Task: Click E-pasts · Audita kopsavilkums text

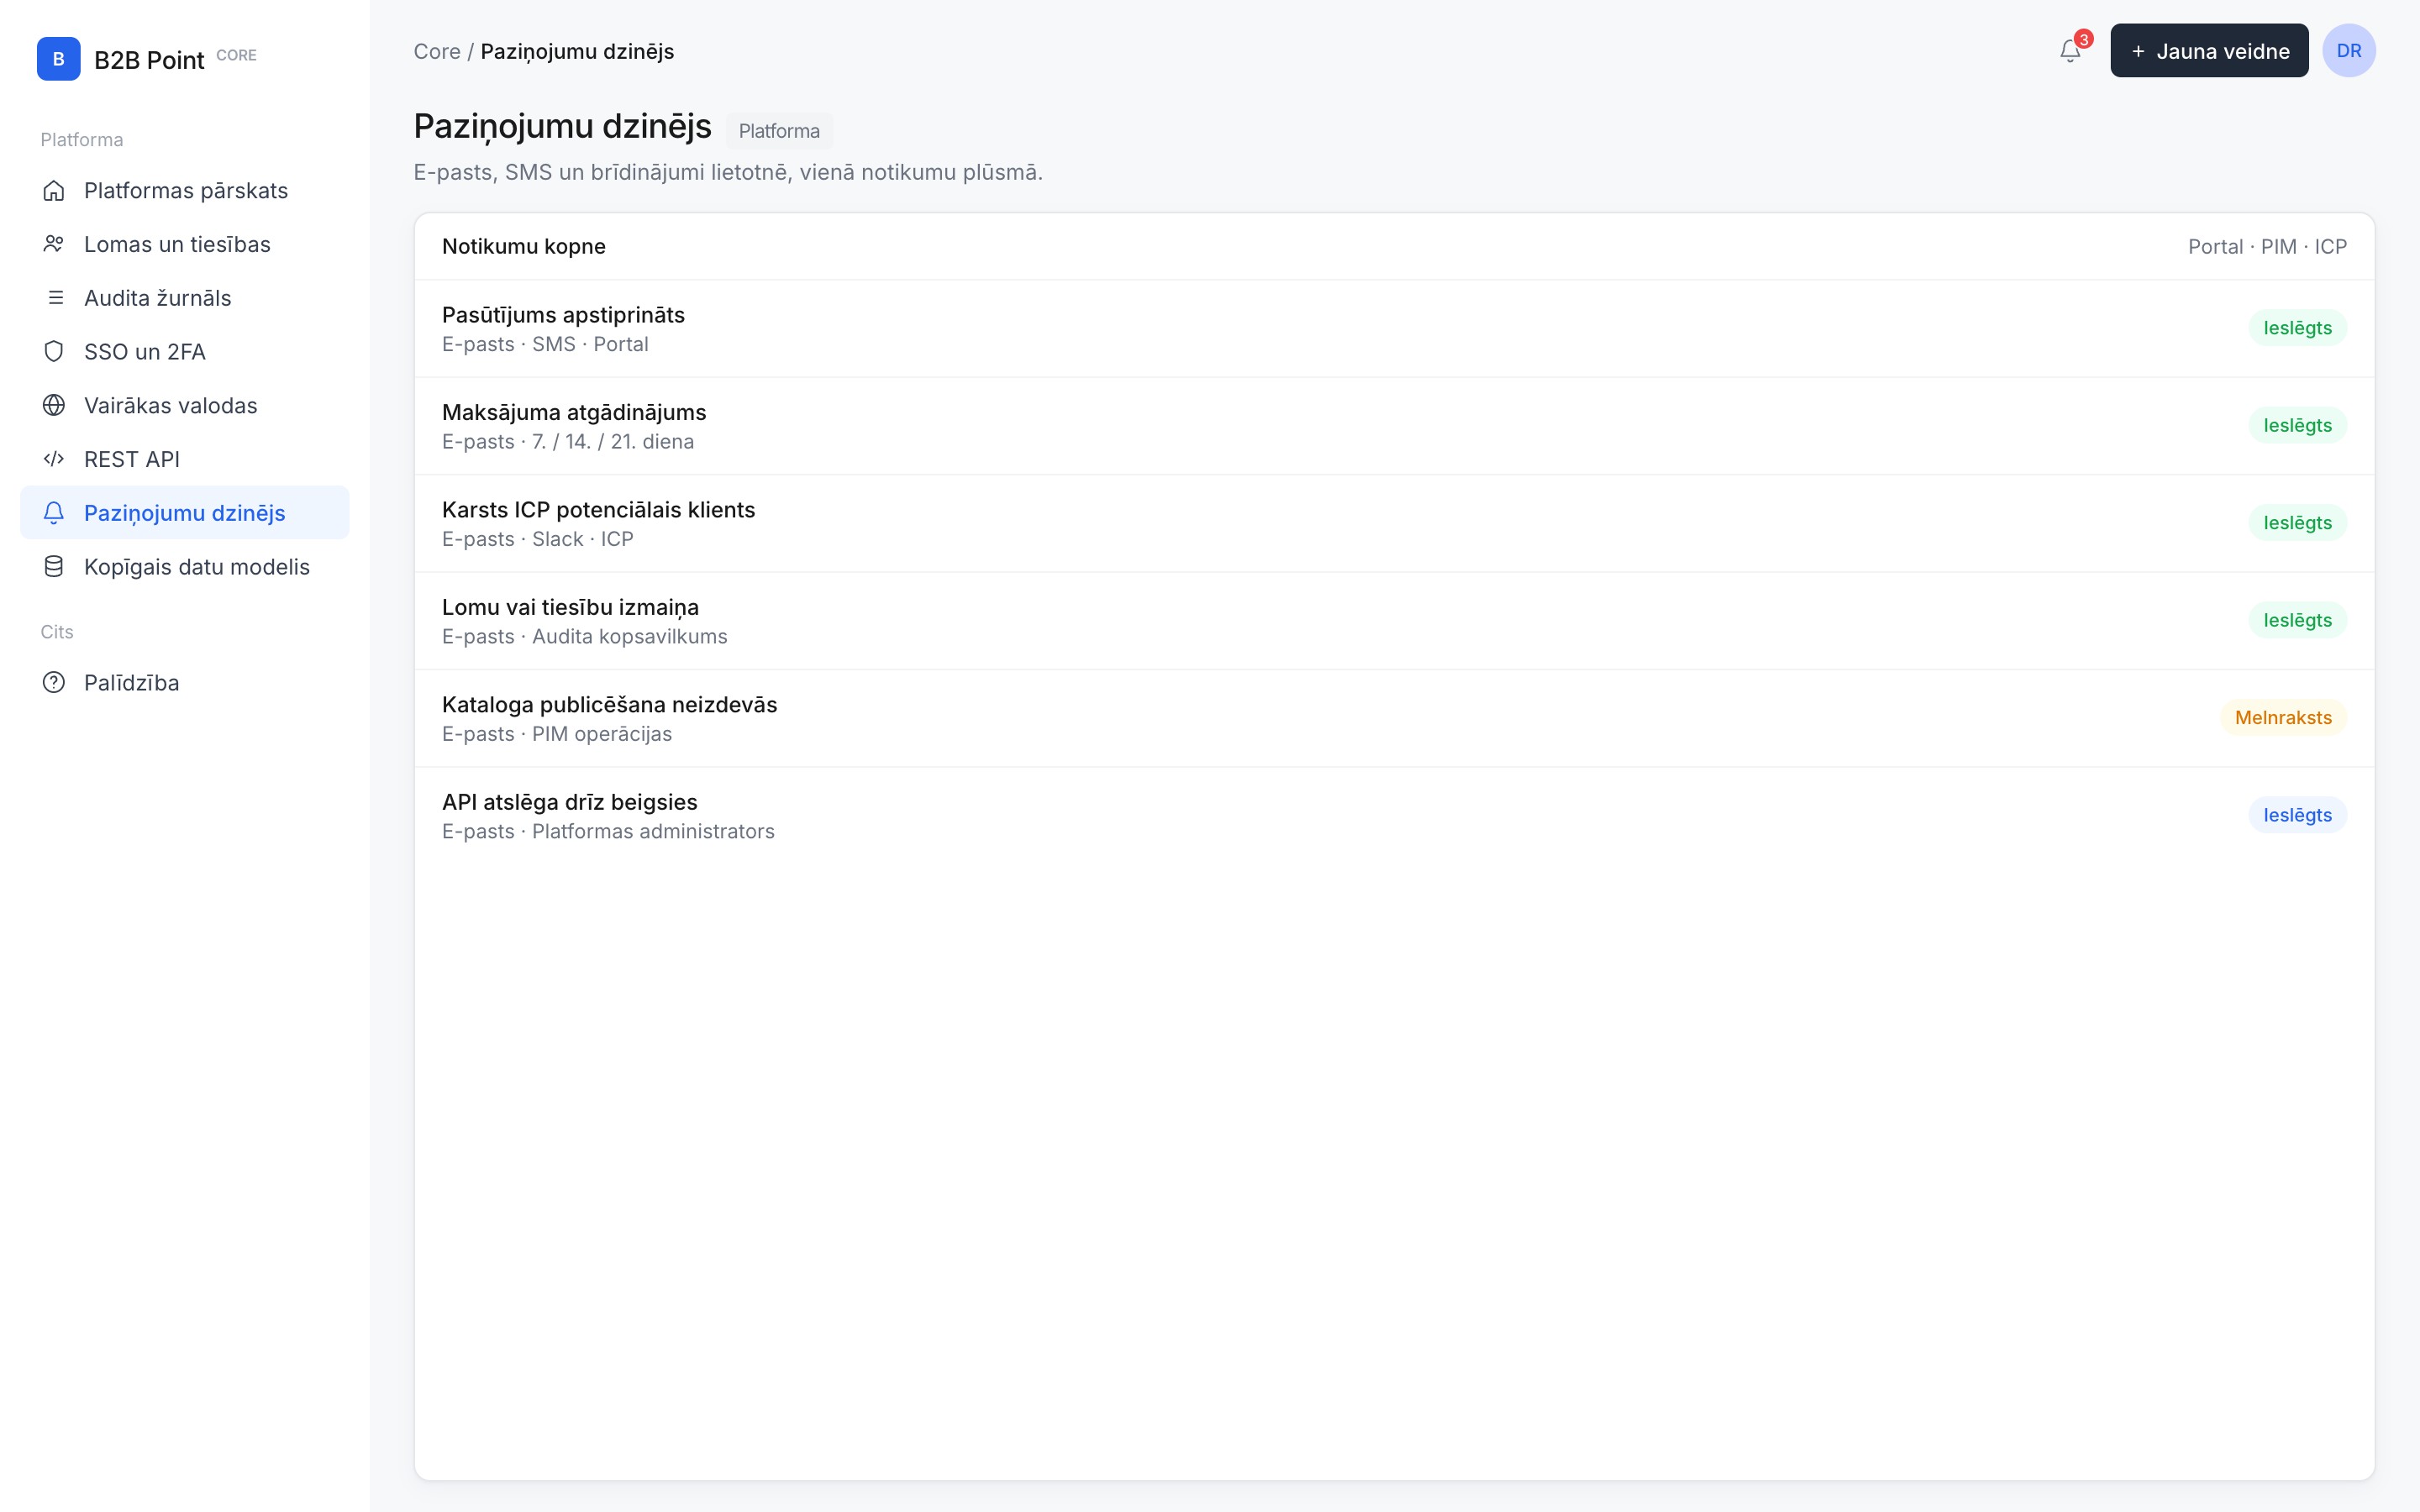Action: click(585, 637)
